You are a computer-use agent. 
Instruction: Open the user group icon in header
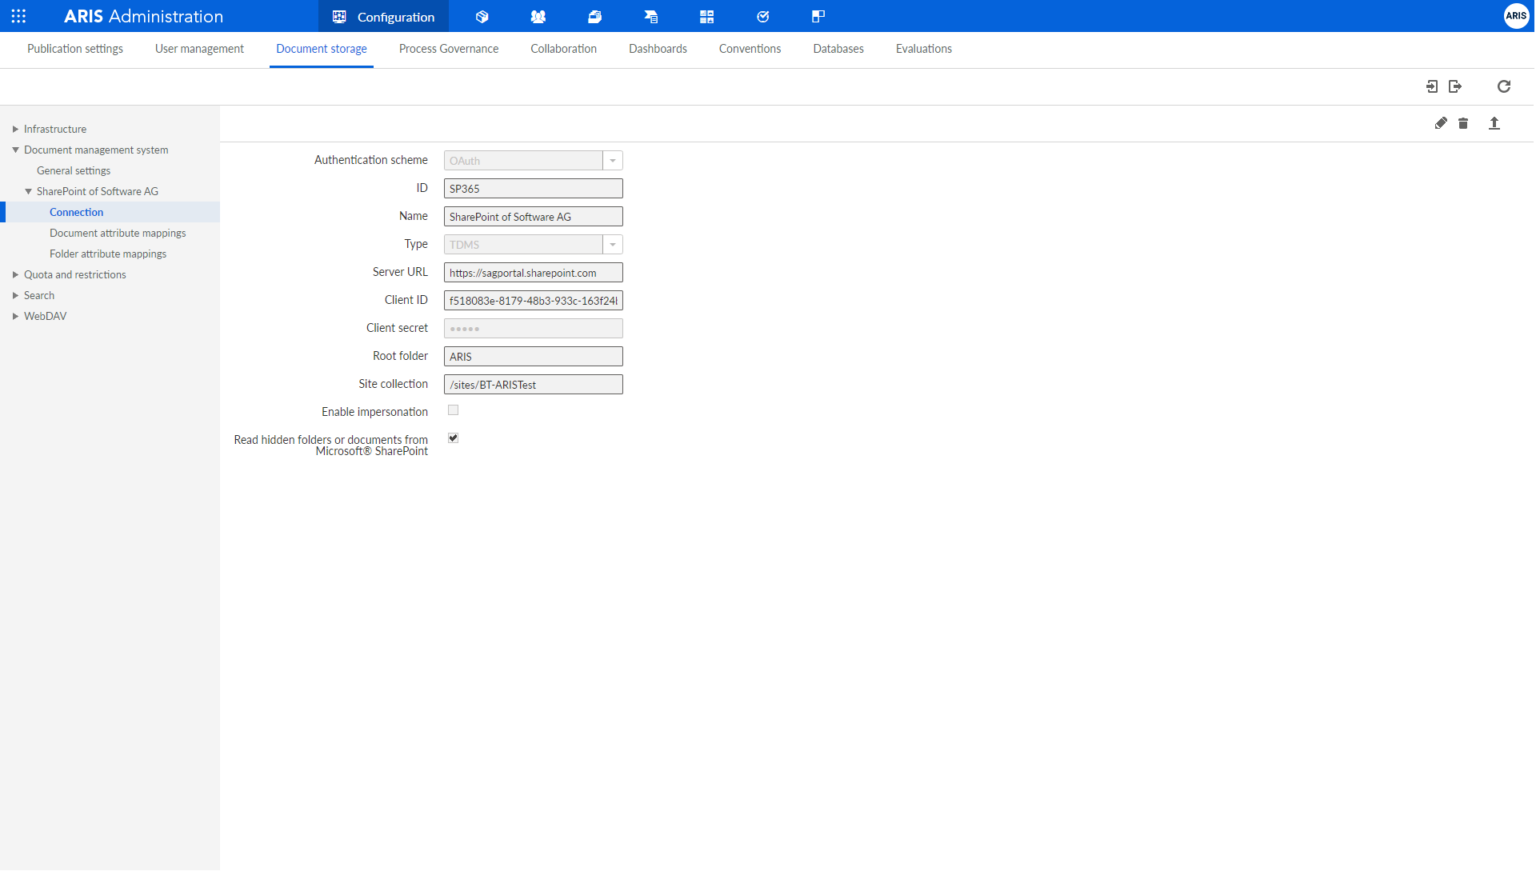pyautogui.click(x=538, y=17)
